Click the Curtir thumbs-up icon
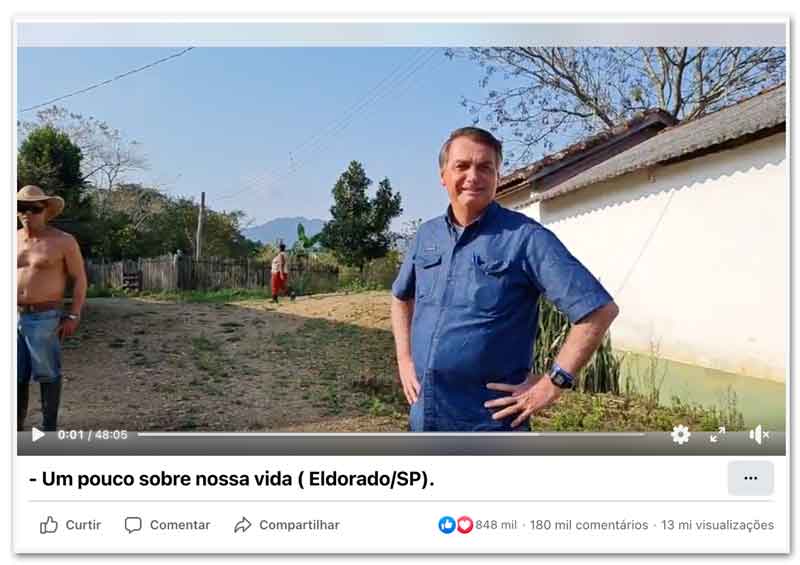Screen dimensions: 800x565 [48, 525]
